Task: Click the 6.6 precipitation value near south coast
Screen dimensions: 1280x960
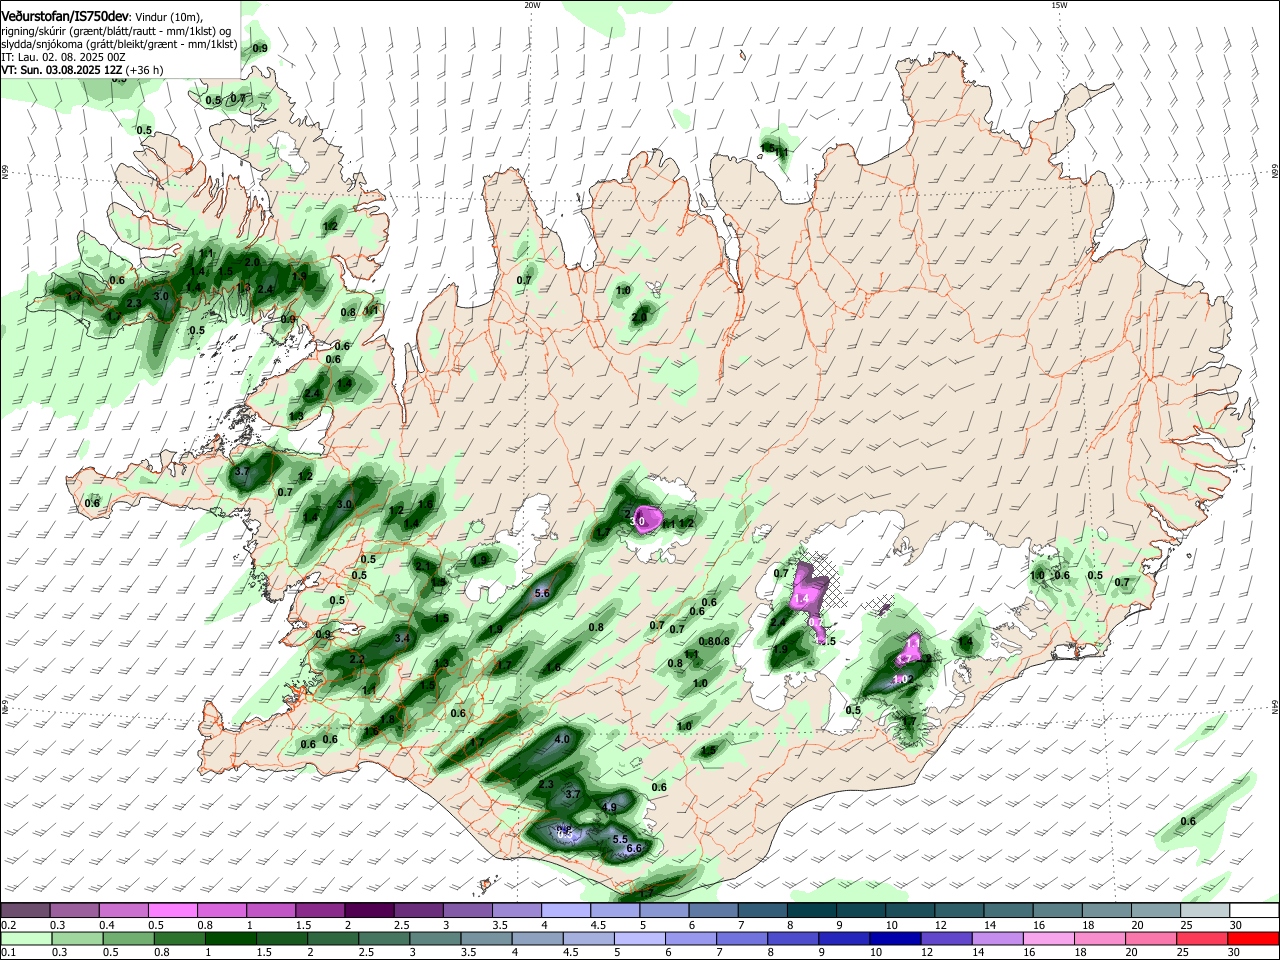Action: tap(633, 849)
